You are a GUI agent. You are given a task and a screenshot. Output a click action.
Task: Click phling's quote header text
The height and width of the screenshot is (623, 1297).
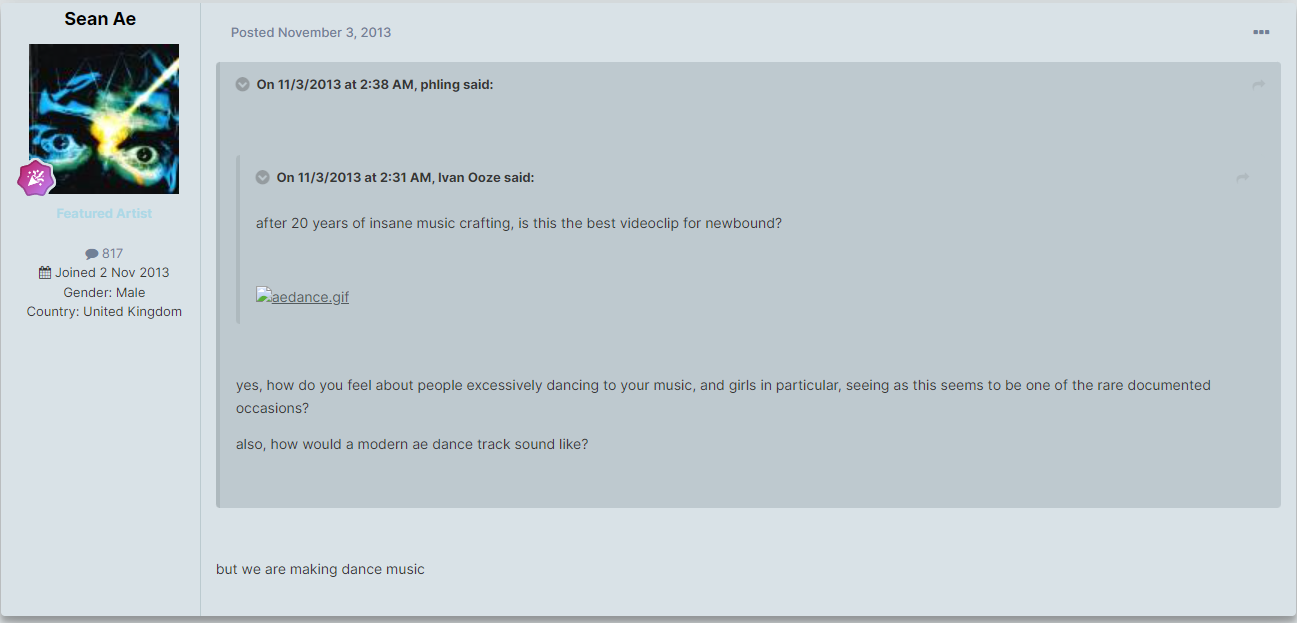375,84
